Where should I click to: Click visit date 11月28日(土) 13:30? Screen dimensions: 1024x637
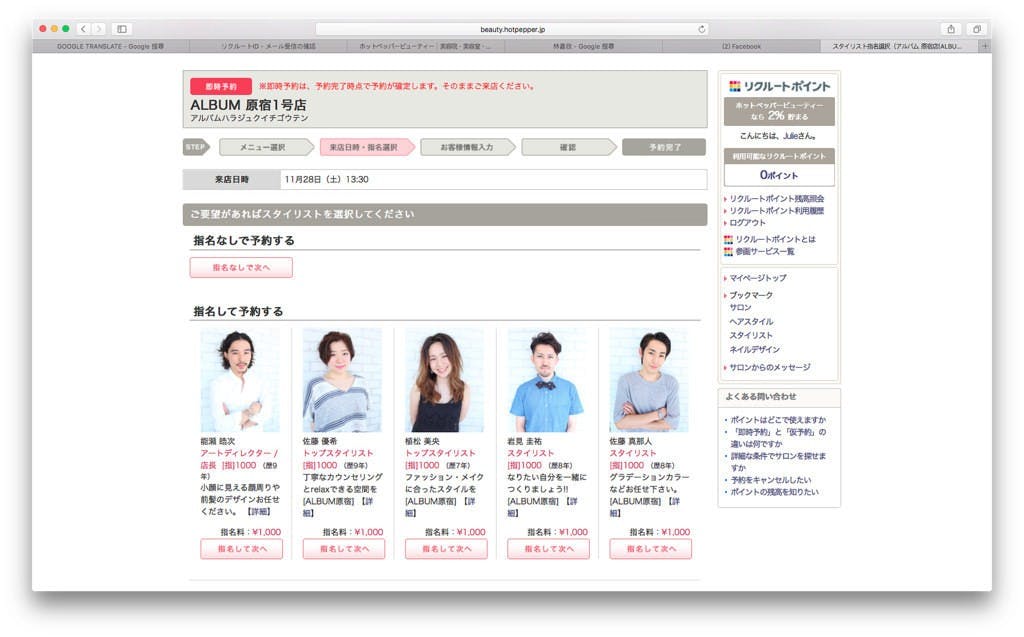click(327, 179)
